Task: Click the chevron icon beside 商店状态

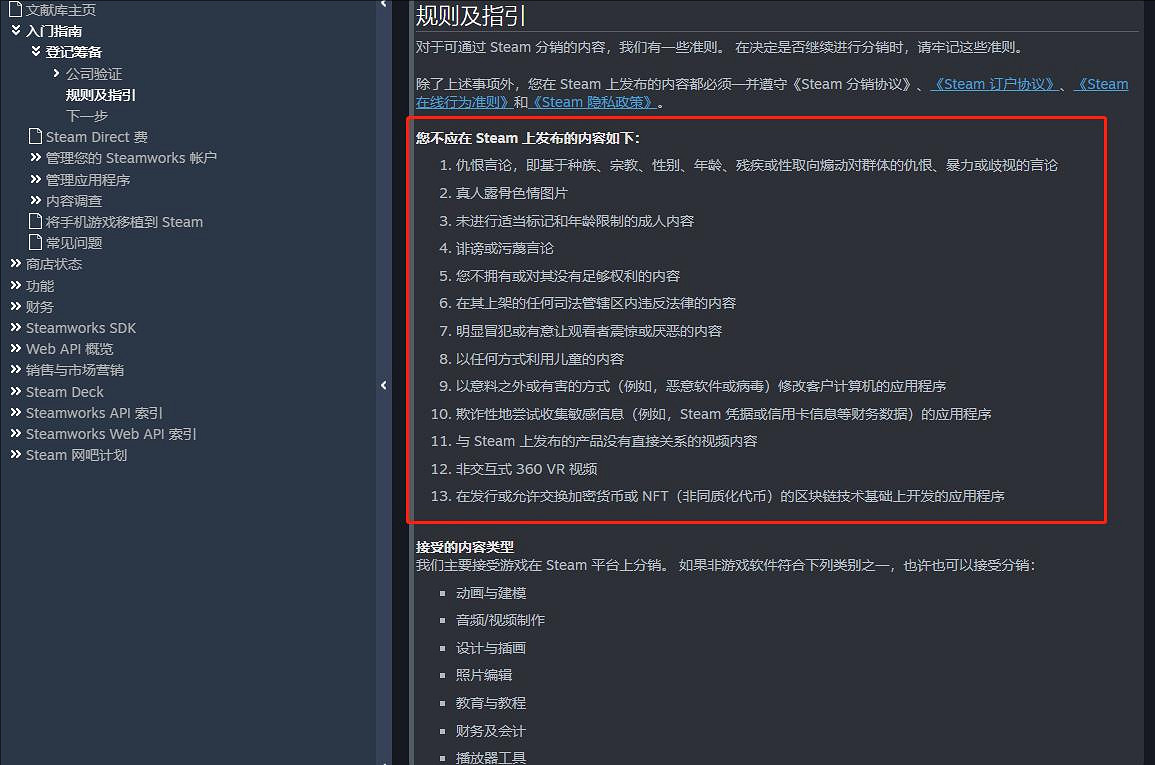Action: coord(17,264)
